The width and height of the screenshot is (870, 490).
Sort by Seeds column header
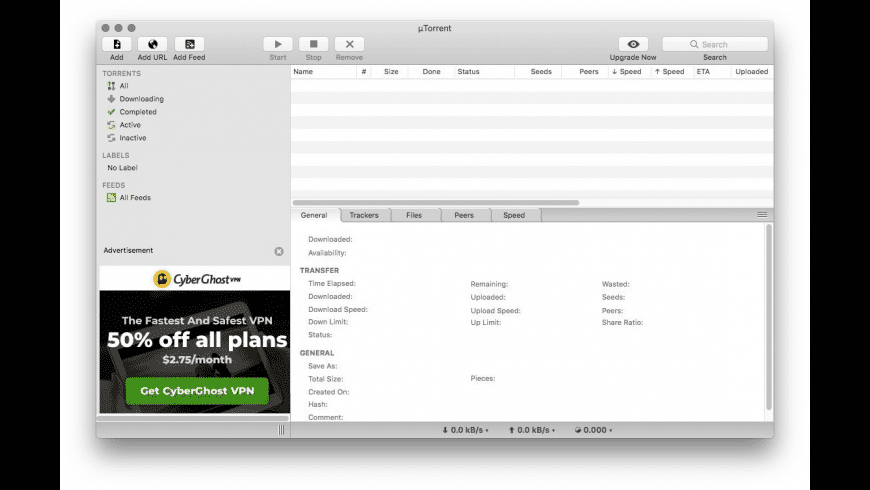[x=539, y=72]
